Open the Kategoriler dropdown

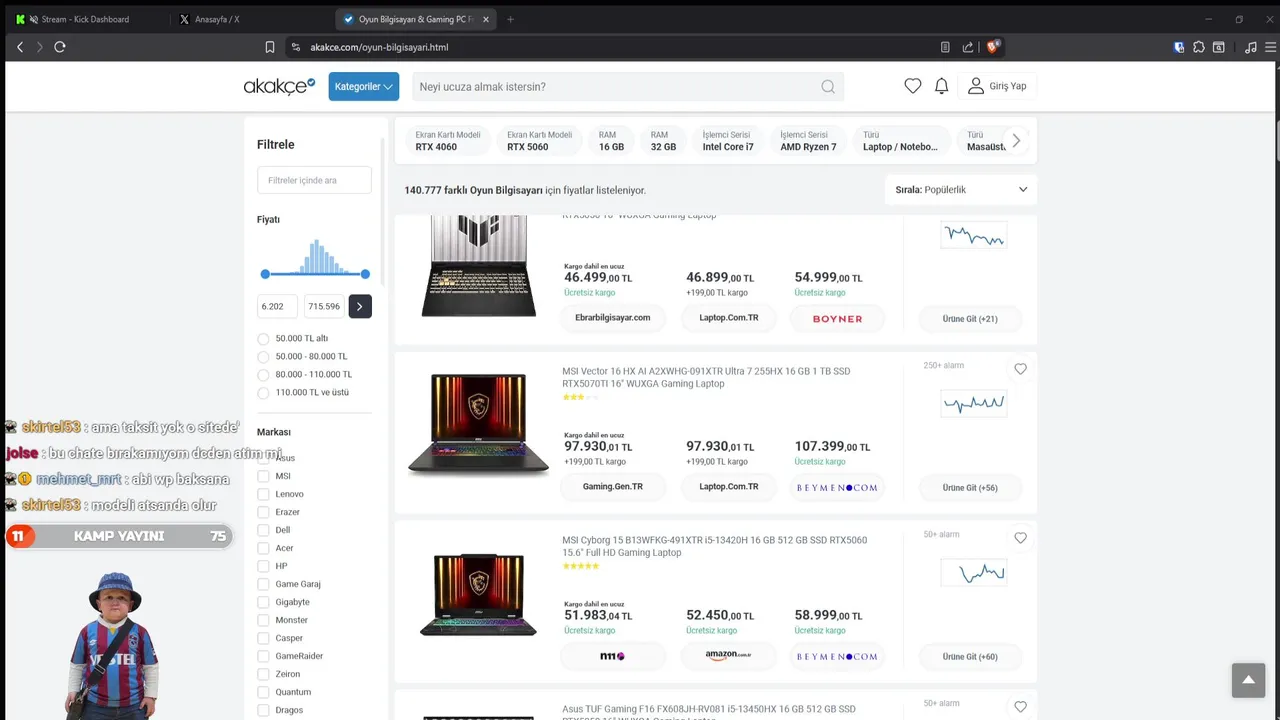click(364, 87)
